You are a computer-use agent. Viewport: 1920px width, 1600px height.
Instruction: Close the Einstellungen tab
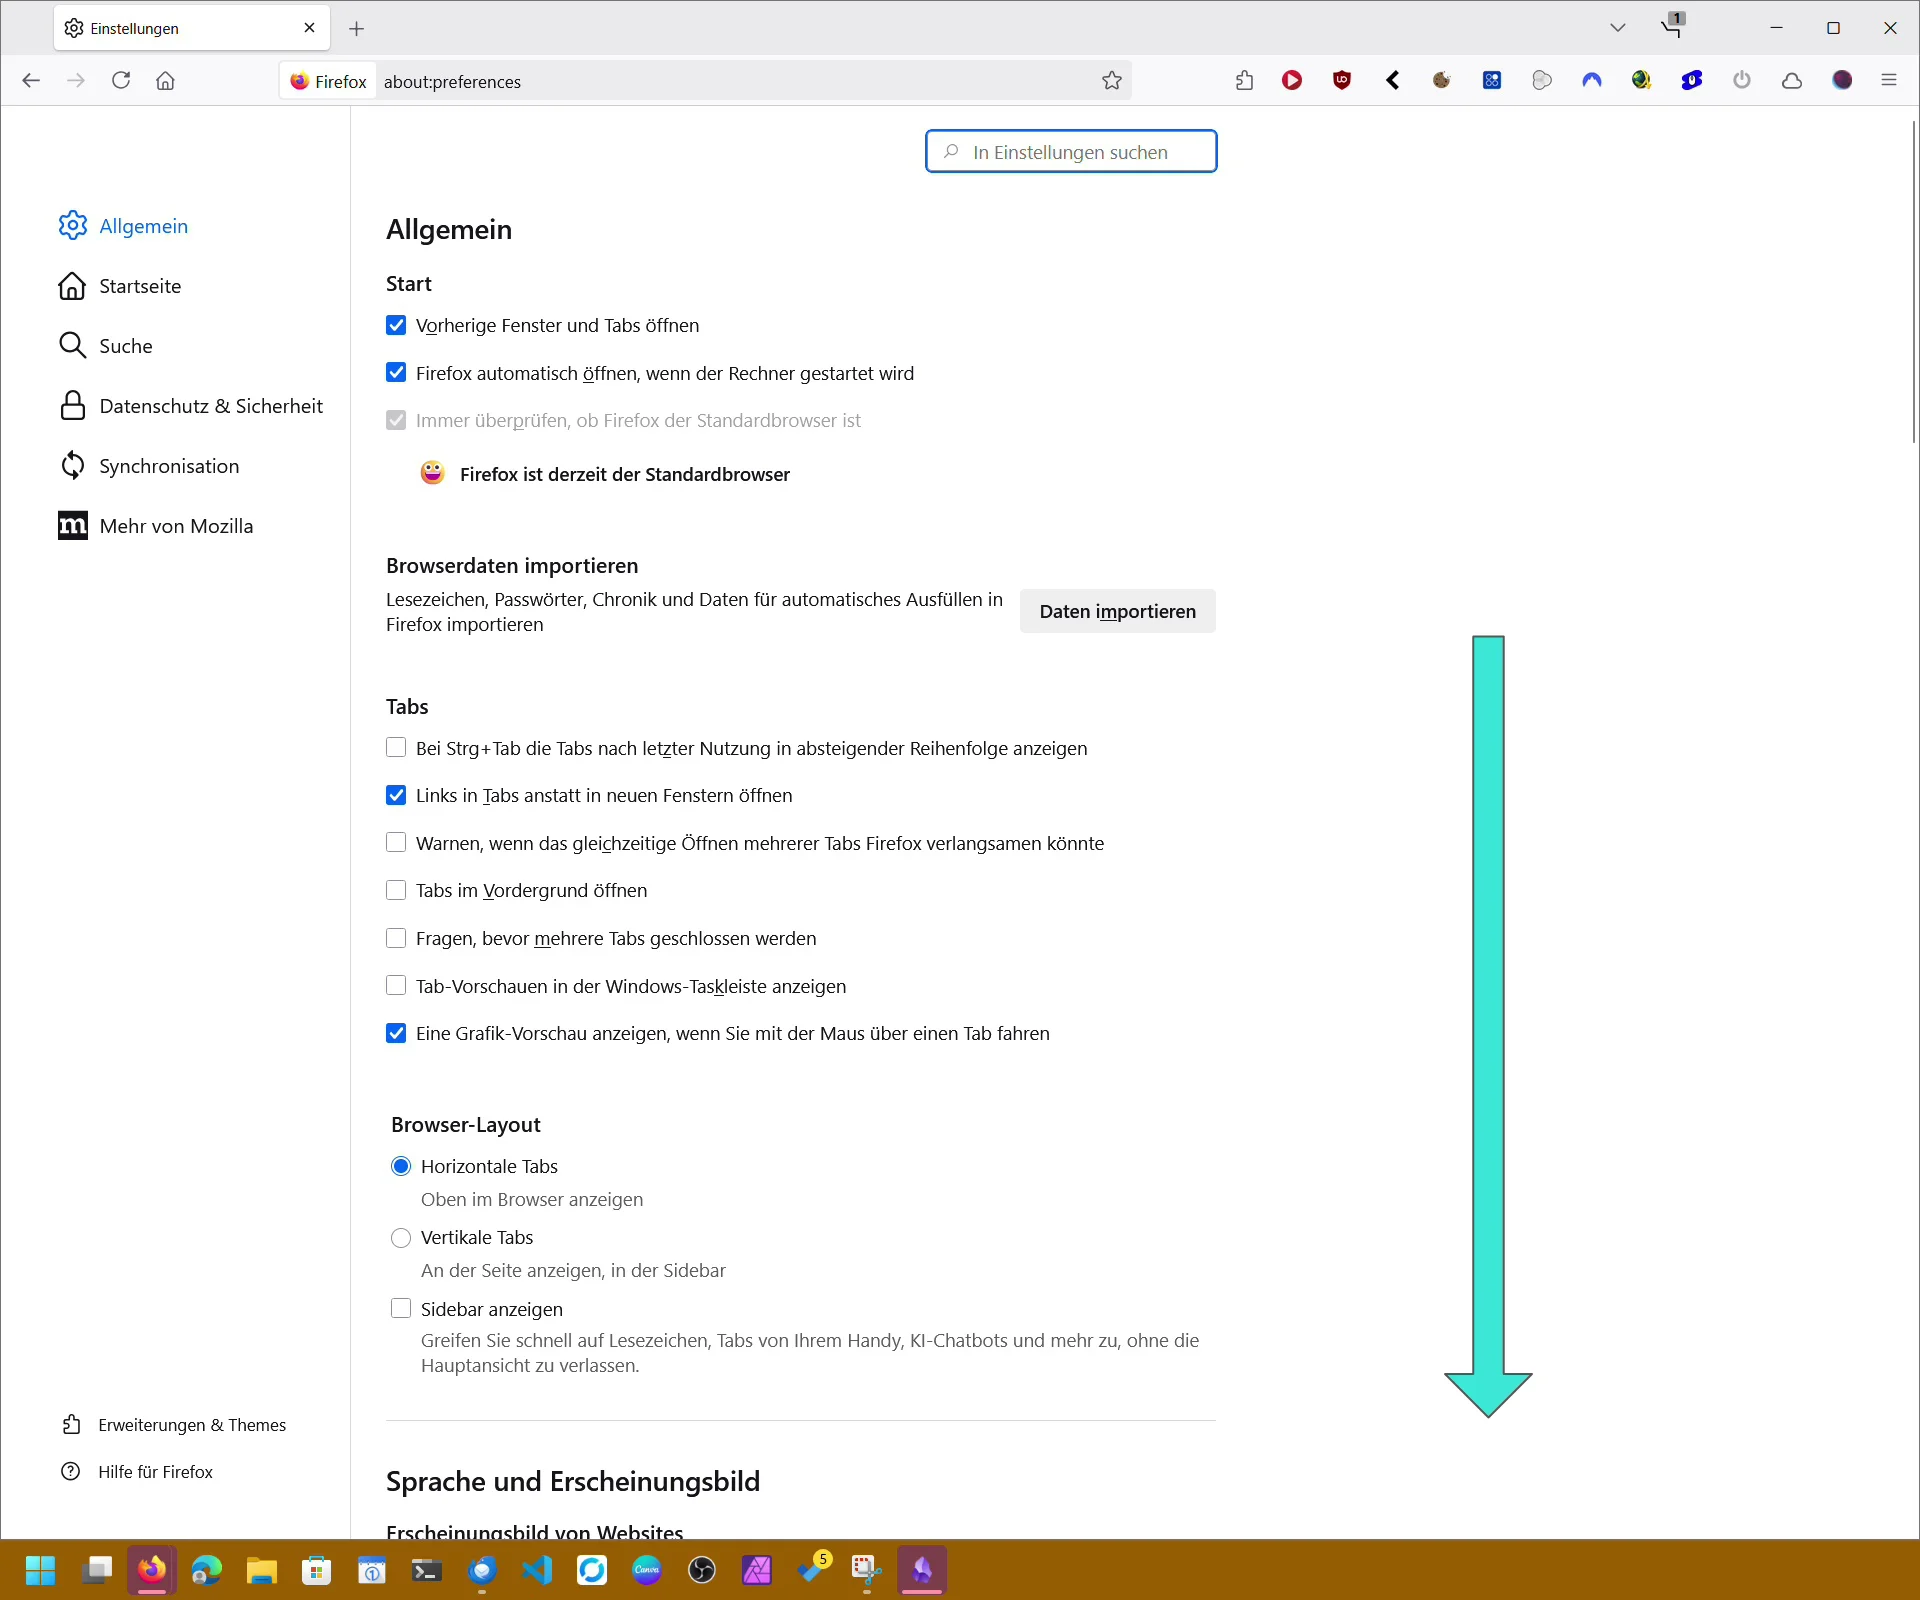click(310, 28)
